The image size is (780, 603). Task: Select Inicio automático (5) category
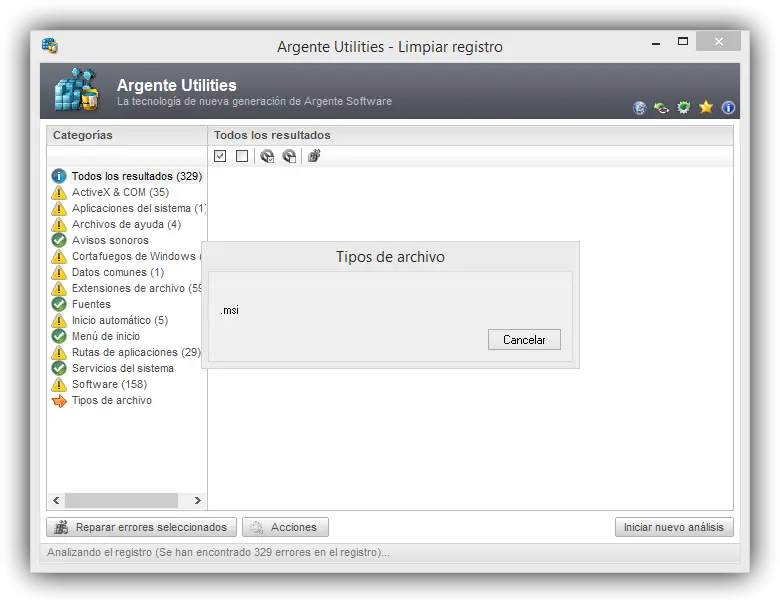pyautogui.click(x=120, y=320)
